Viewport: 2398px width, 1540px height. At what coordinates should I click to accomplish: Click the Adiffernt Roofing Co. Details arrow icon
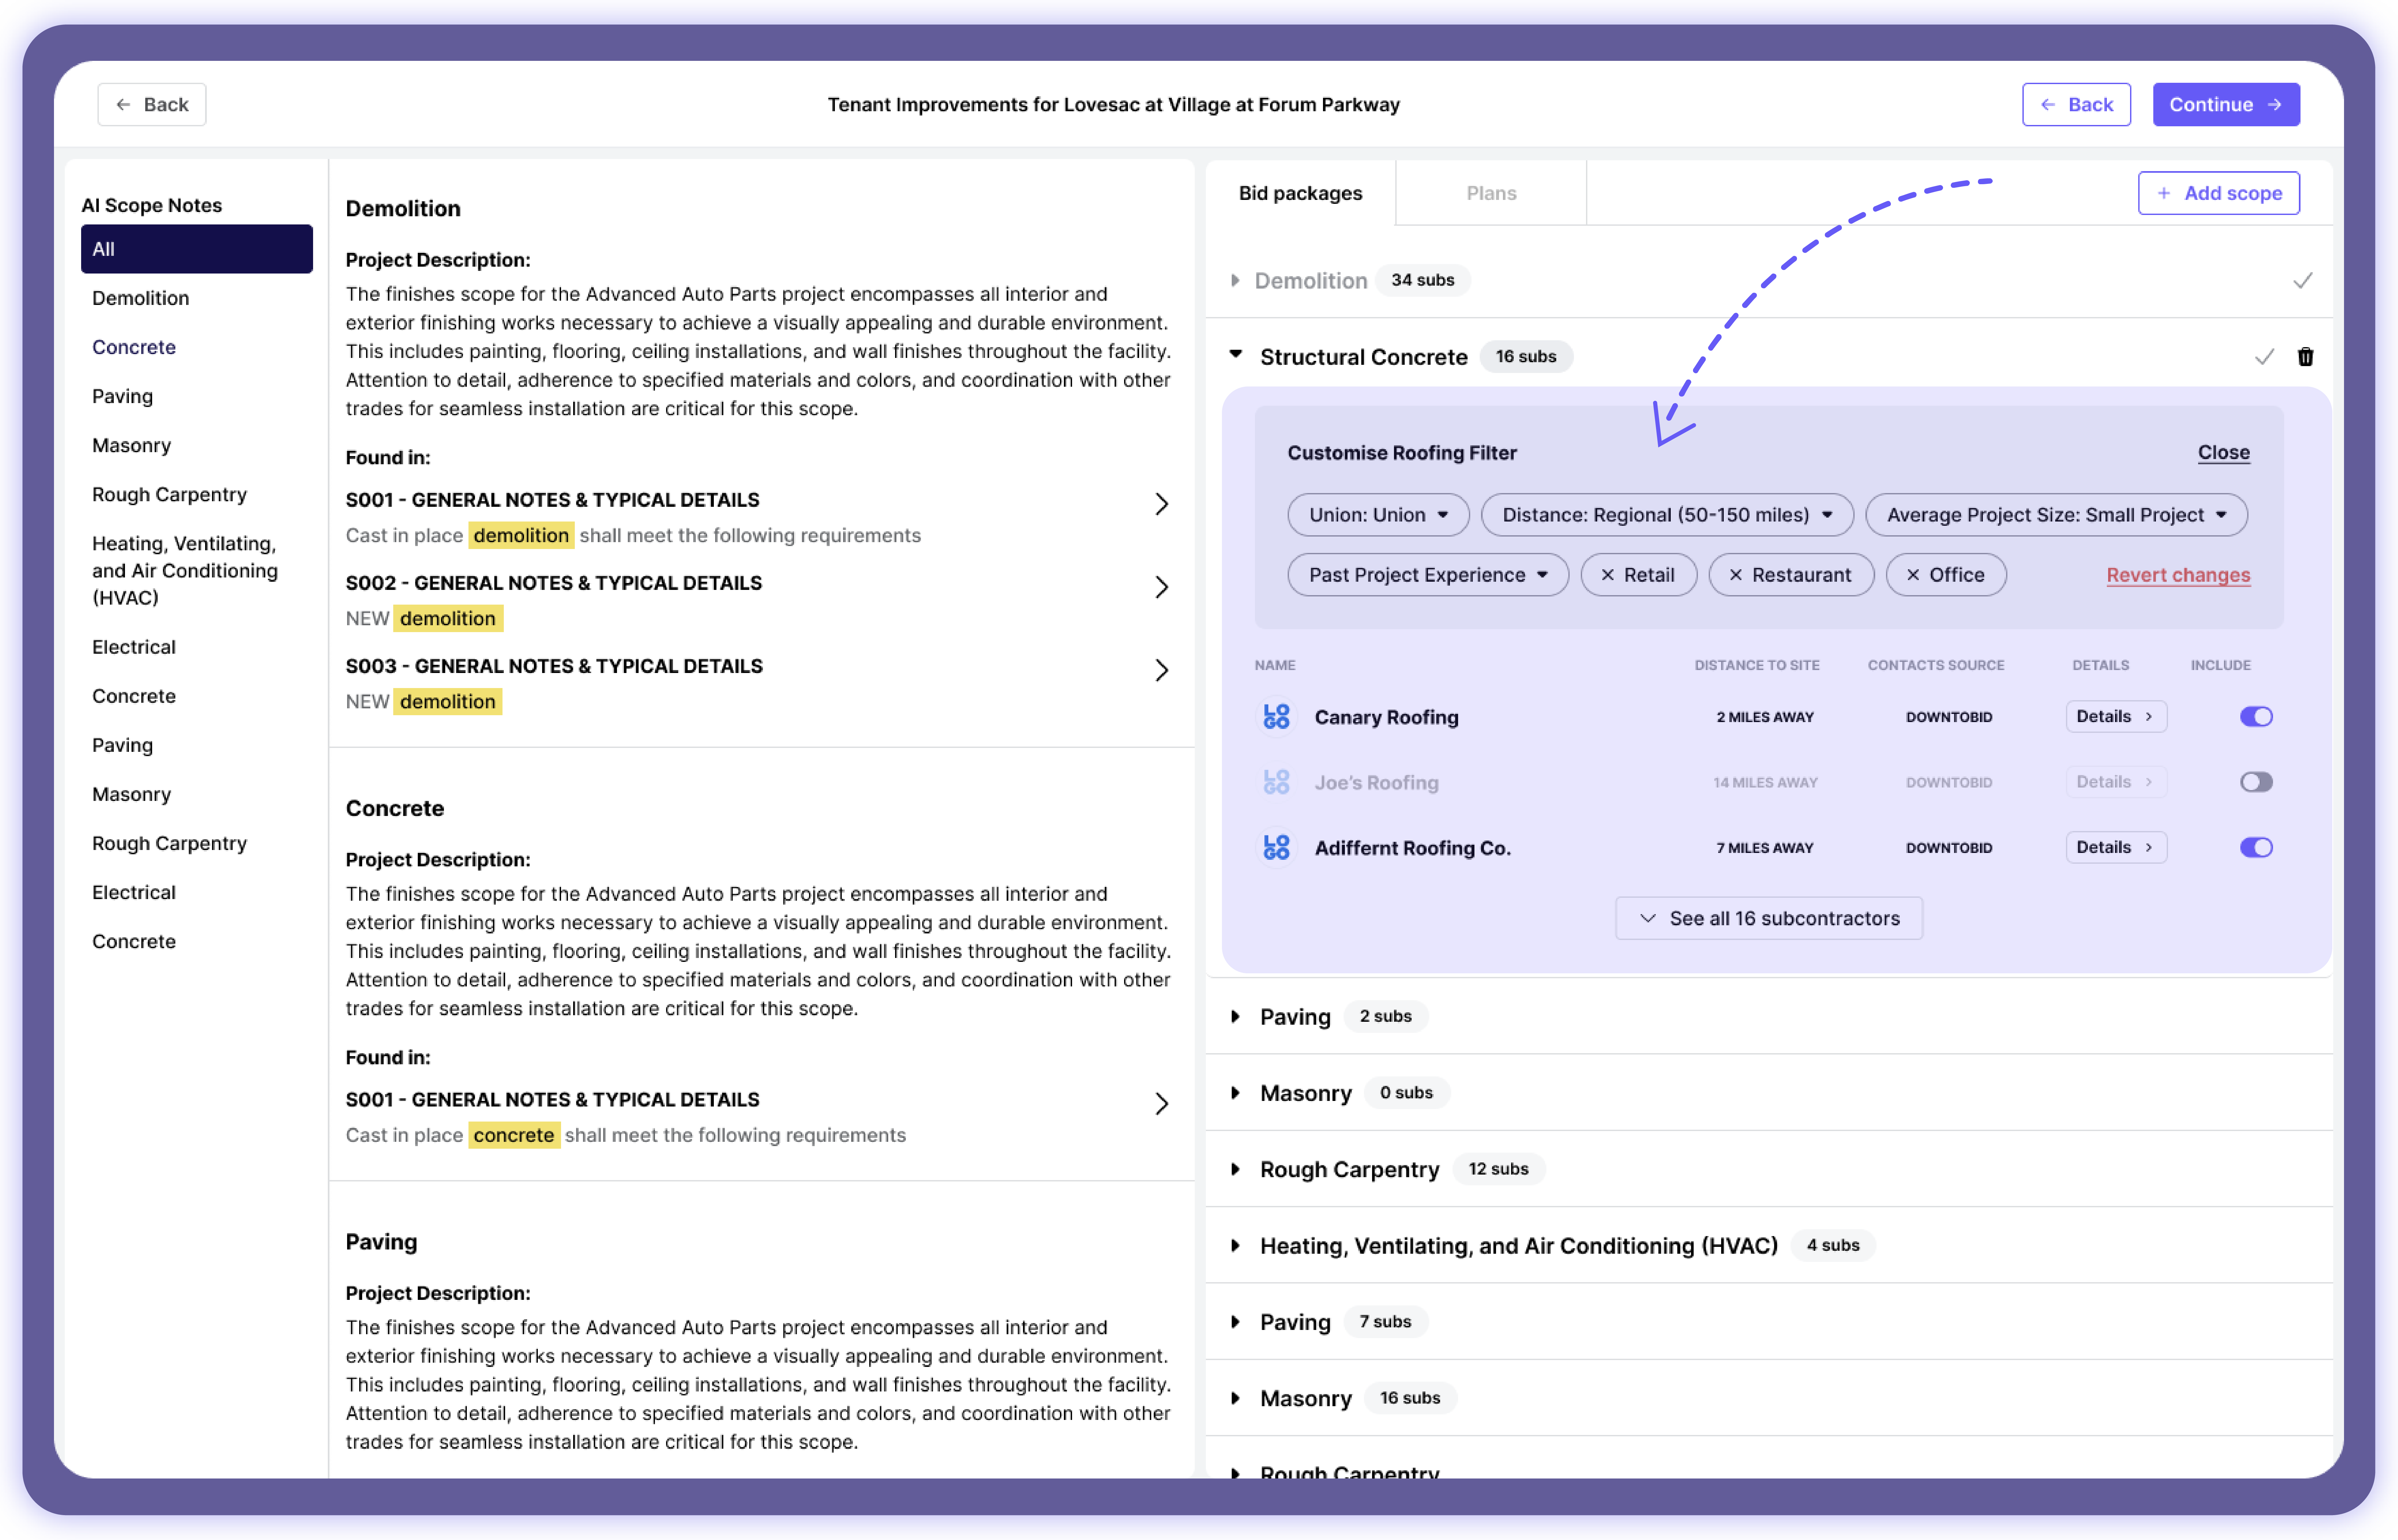tap(2146, 848)
